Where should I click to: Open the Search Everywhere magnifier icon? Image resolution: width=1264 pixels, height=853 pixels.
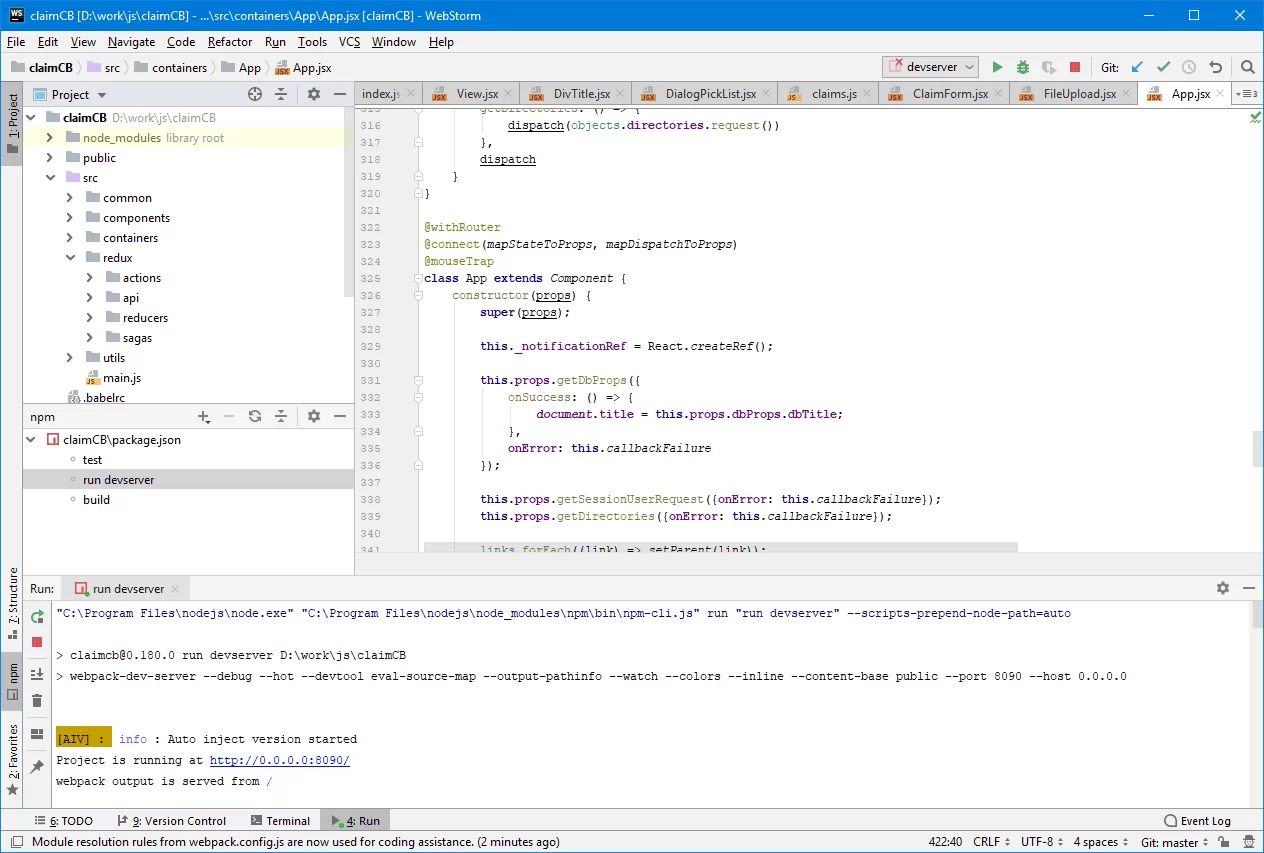(1247, 67)
